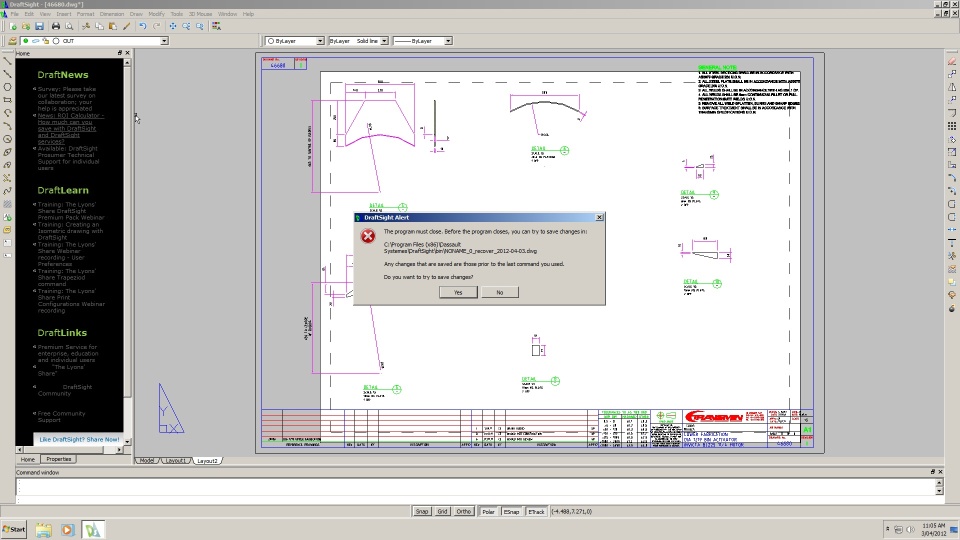
Task: Select the Explode bomb tool
Action: point(951,308)
